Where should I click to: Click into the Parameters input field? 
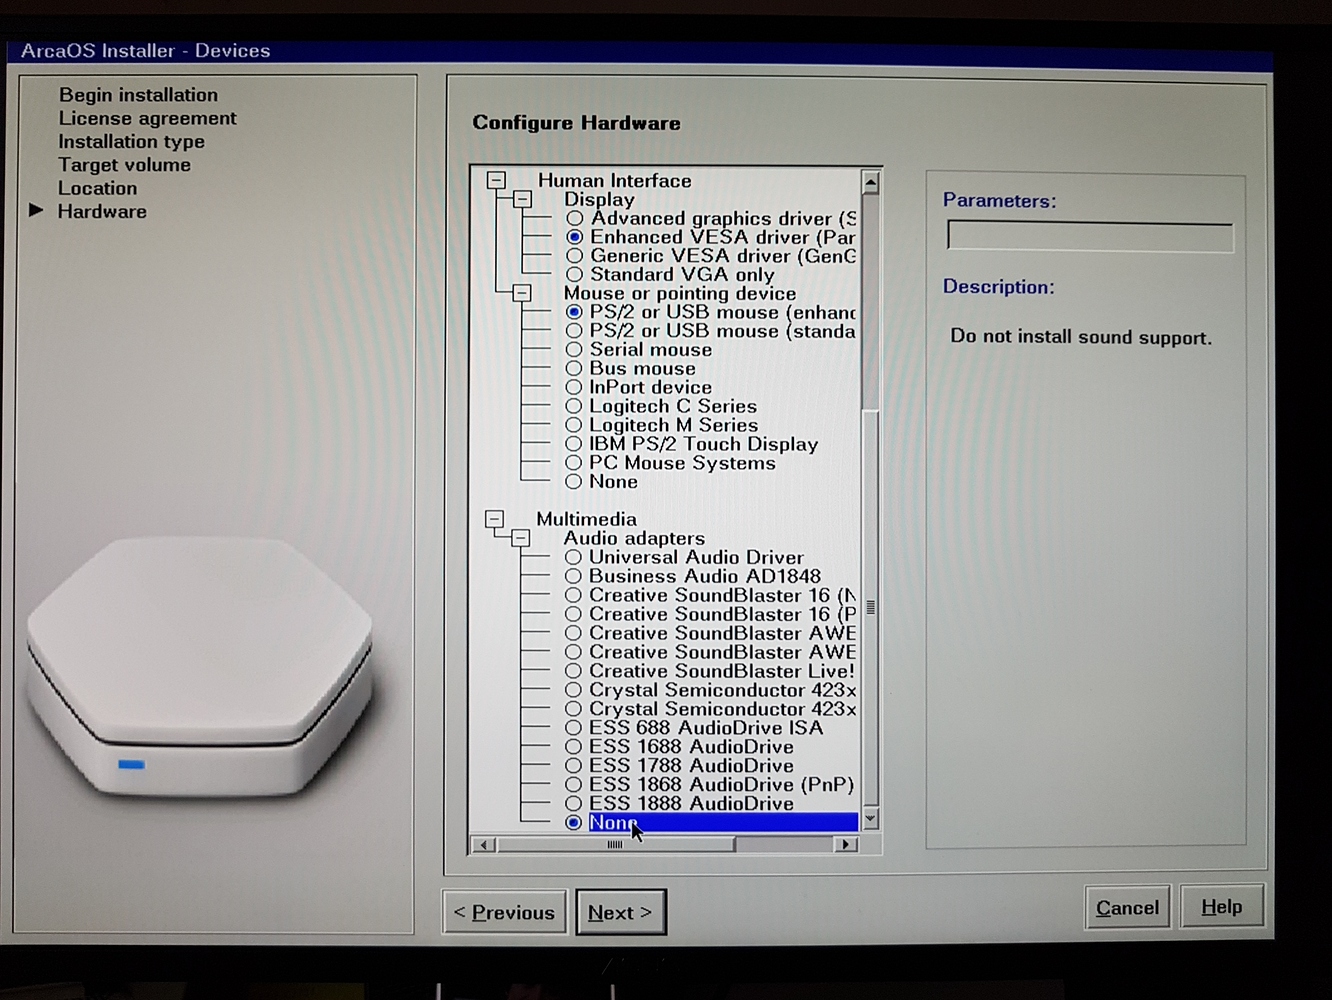point(1090,236)
